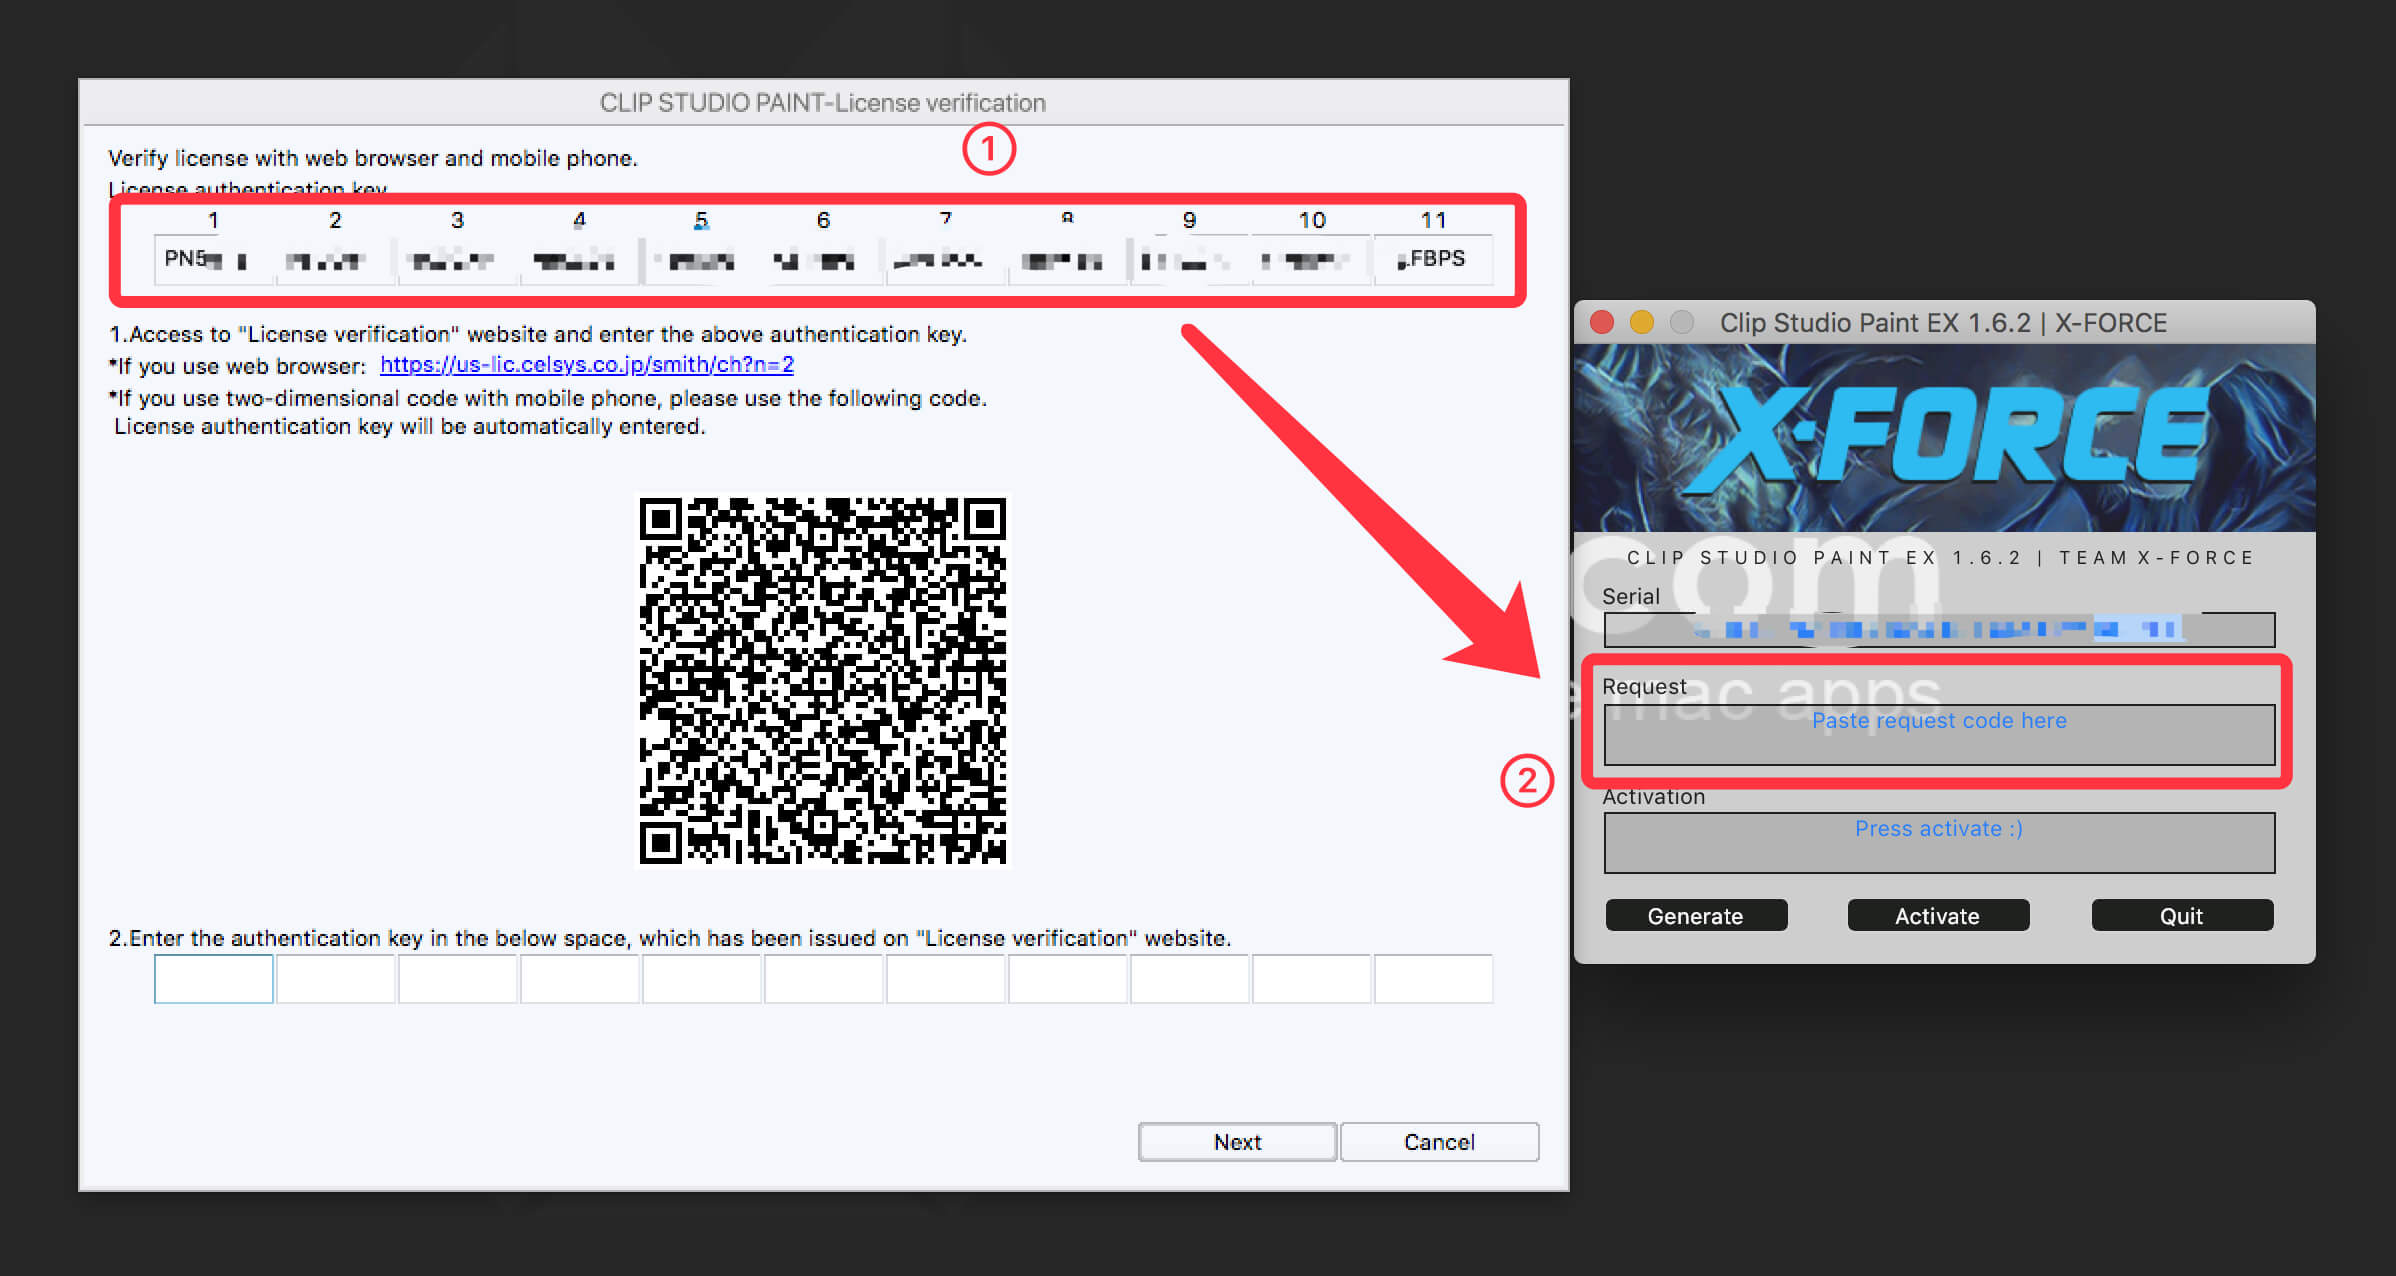Viewport: 2396px width, 1276px height.
Task: Click Quit in the X-FORCE window
Action: [2182, 915]
